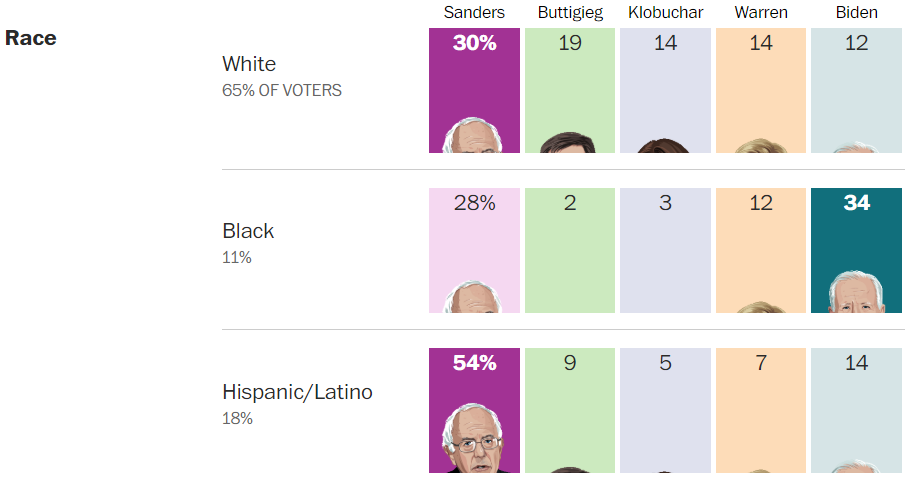The width and height of the screenshot is (915, 480).
Task: Click the Hispanic/Latino group label
Action: (297, 392)
